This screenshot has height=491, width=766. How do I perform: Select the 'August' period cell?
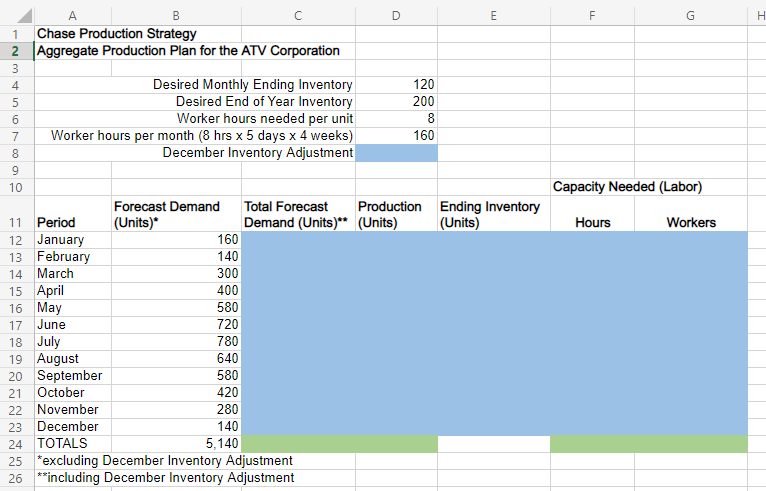tap(73, 359)
